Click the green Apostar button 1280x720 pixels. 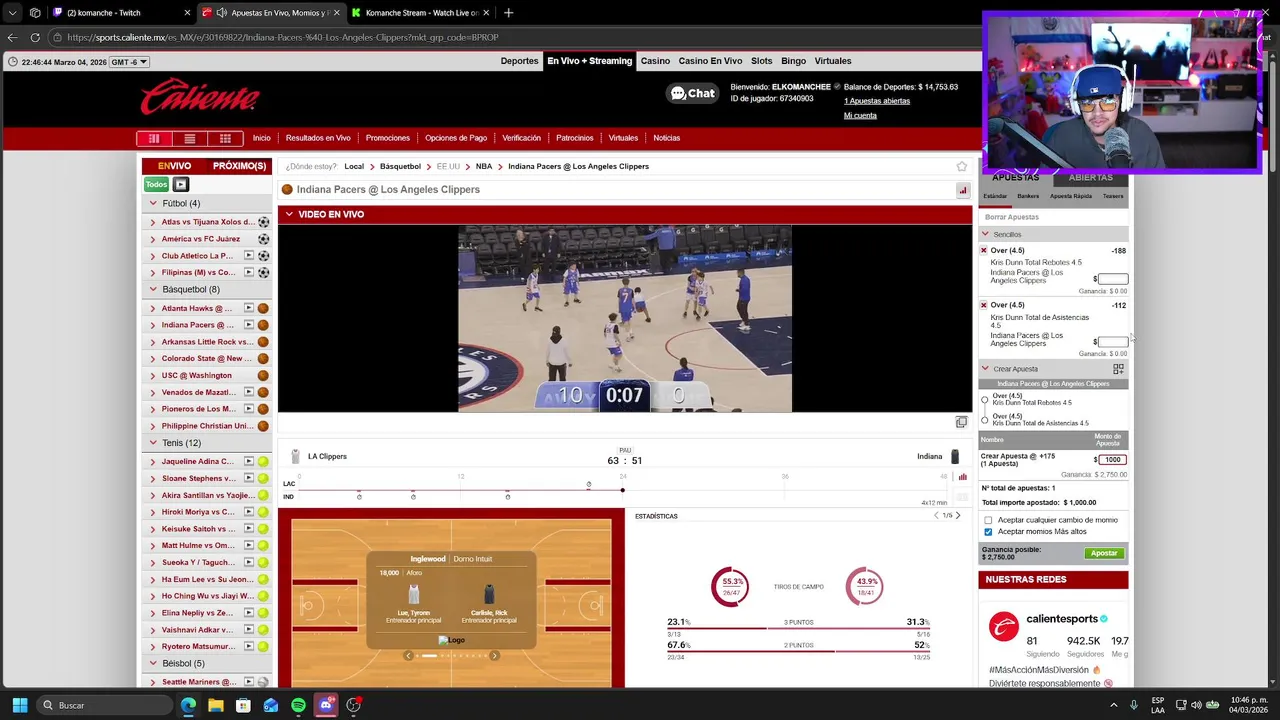[x=1104, y=553]
